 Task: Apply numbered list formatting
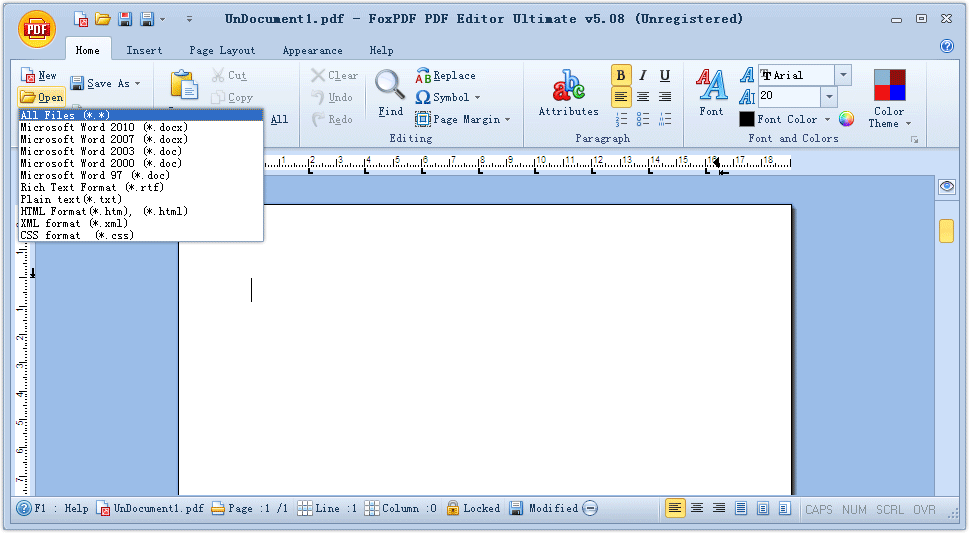click(621, 119)
